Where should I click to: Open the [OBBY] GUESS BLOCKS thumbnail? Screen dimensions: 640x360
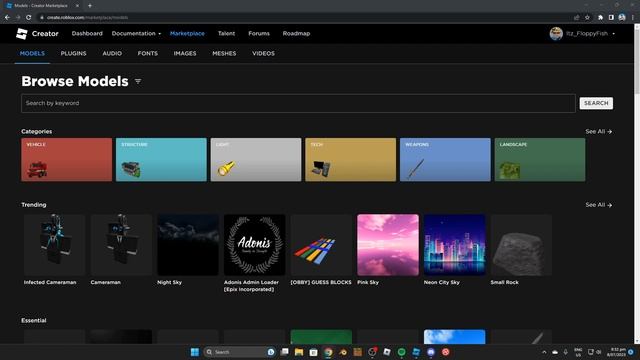click(321, 245)
